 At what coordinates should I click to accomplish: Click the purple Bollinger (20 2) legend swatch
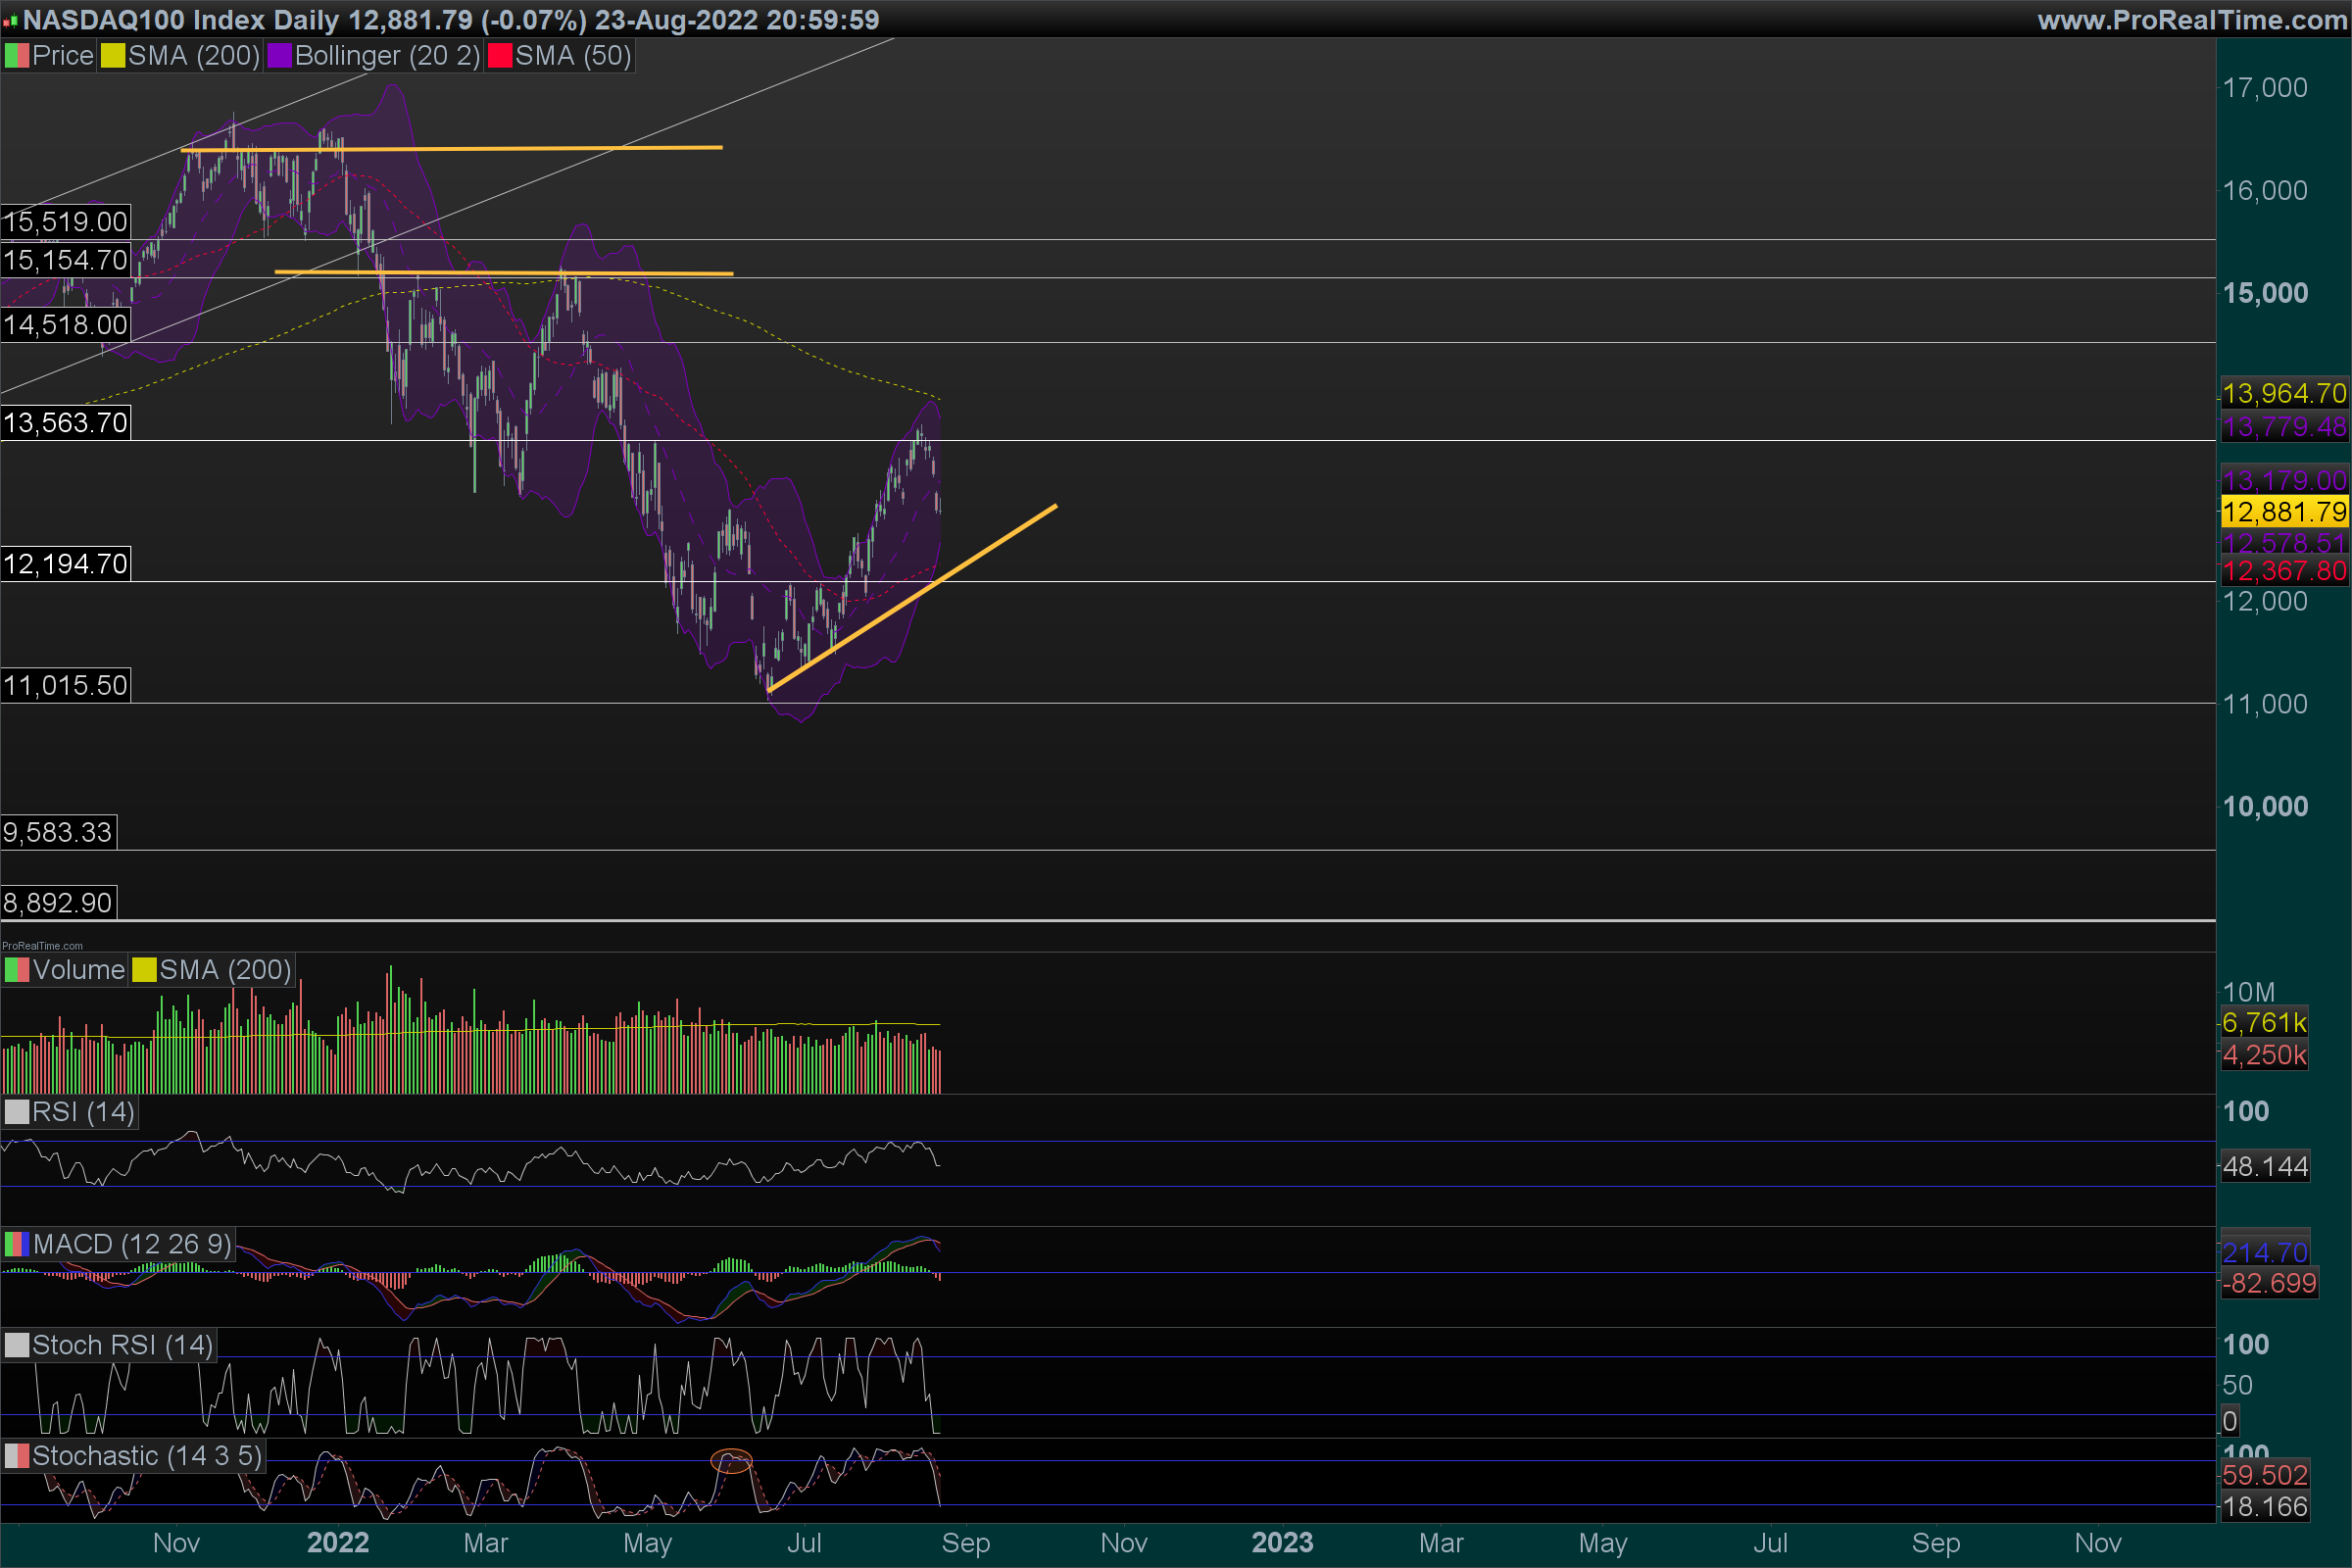point(279,56)
